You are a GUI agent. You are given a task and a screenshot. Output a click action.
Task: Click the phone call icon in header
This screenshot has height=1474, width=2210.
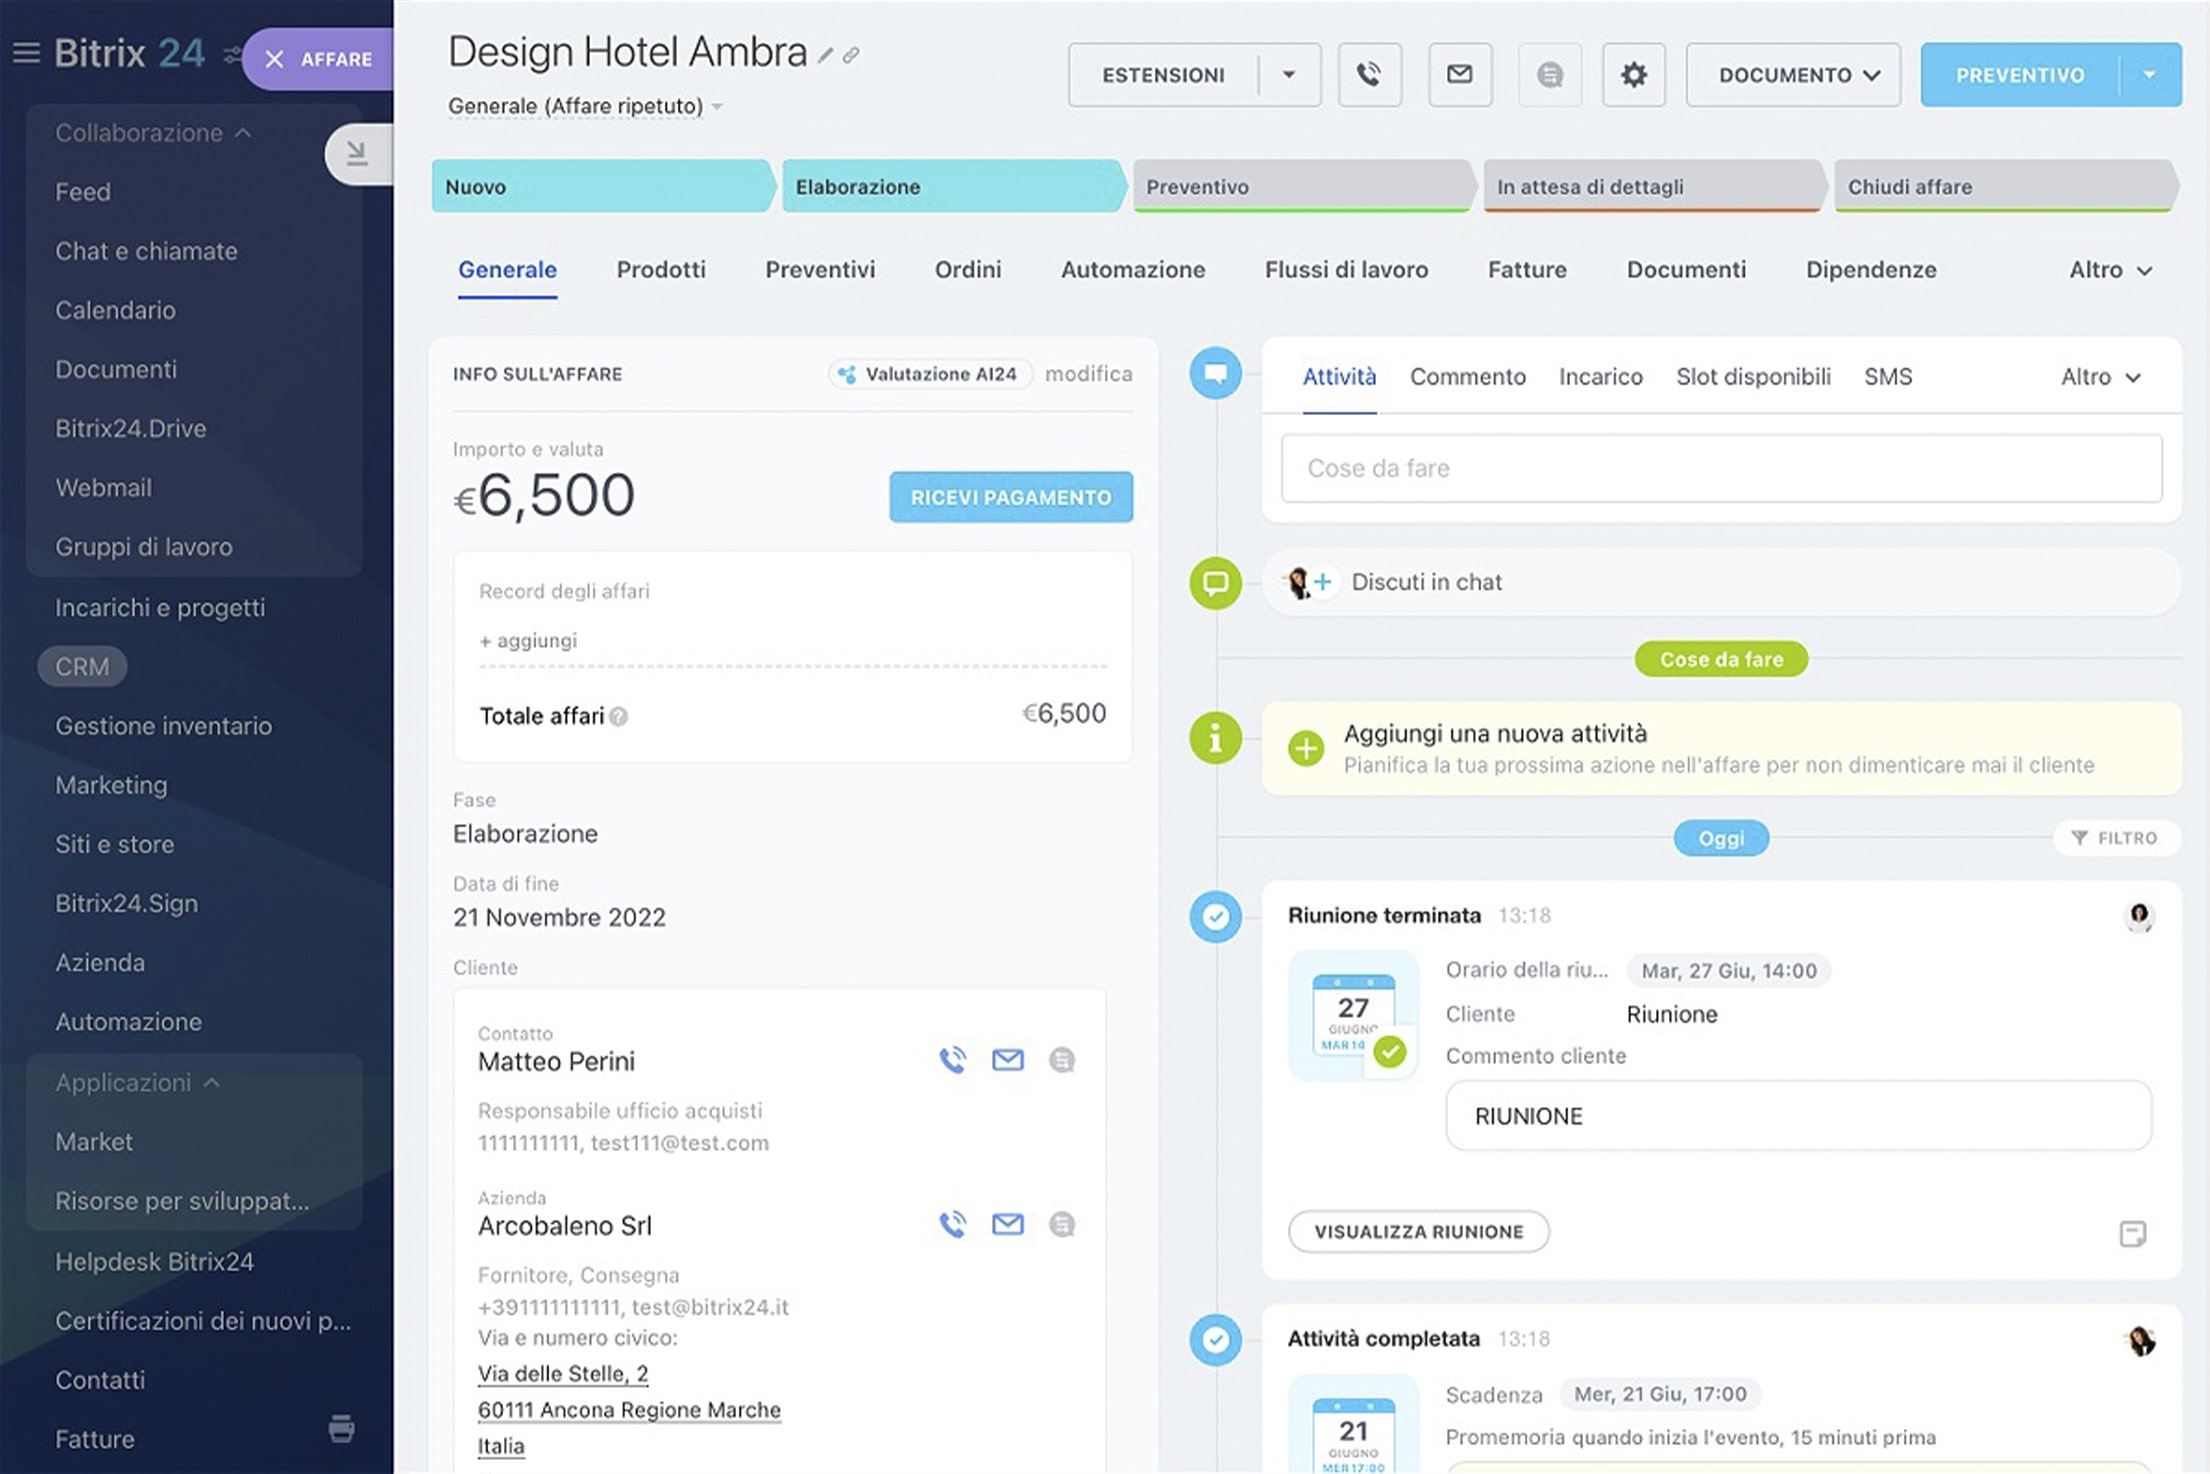(x=1369, y=74)
